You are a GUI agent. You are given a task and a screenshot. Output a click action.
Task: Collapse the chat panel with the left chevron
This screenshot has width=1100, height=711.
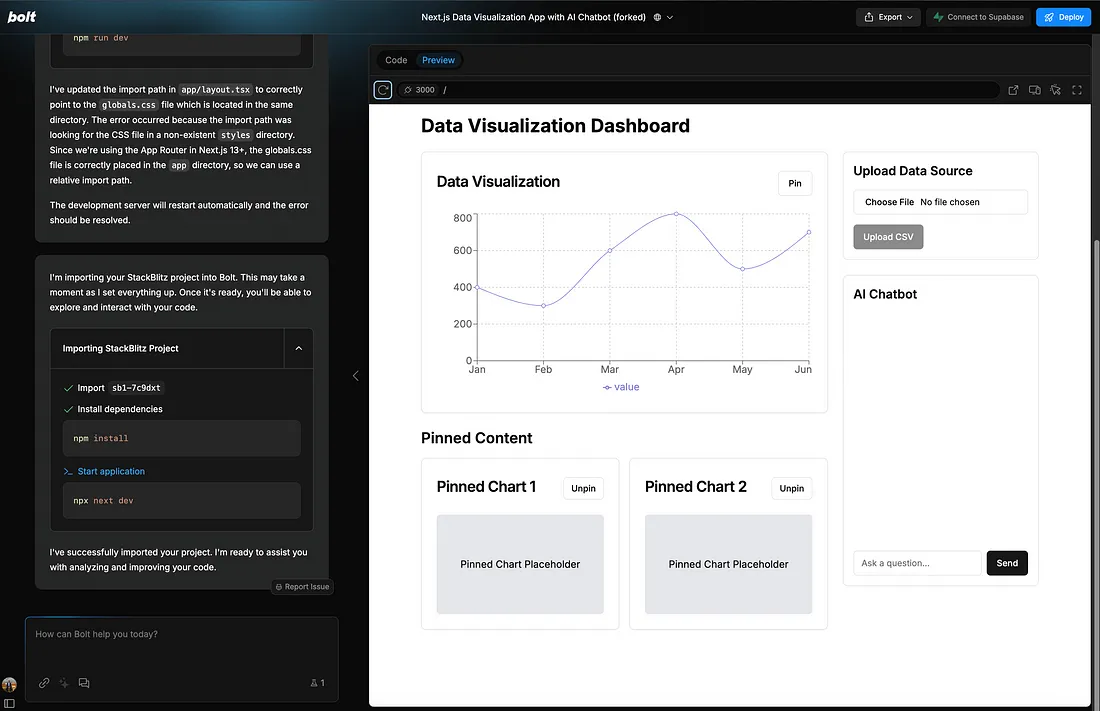pos(355,376)
